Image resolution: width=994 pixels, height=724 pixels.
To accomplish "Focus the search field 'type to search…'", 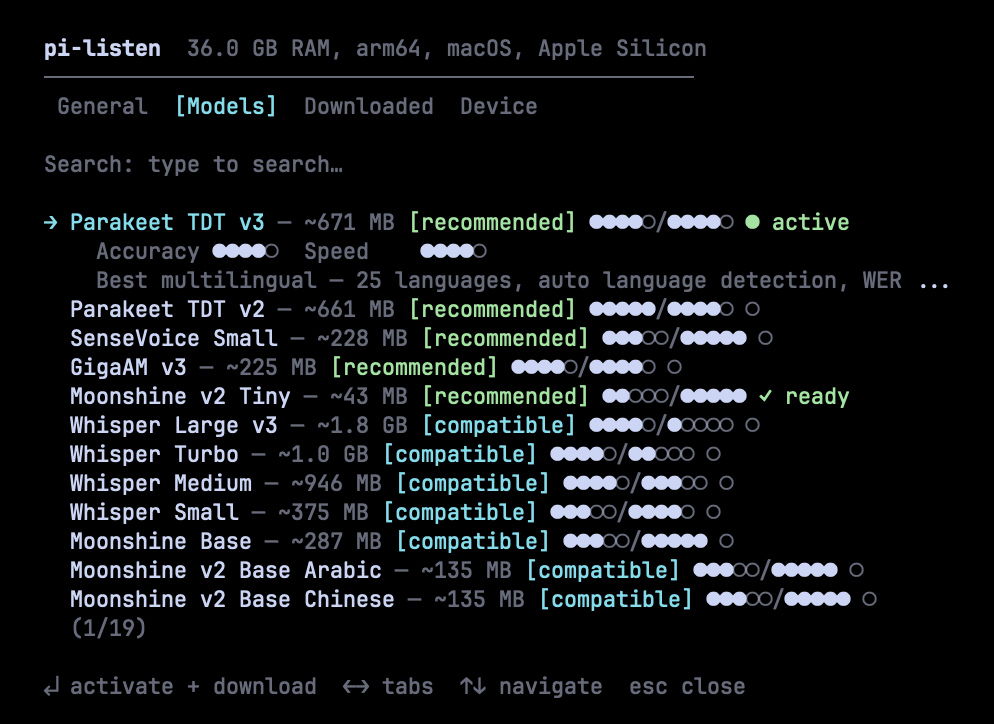I will point(245,165).
